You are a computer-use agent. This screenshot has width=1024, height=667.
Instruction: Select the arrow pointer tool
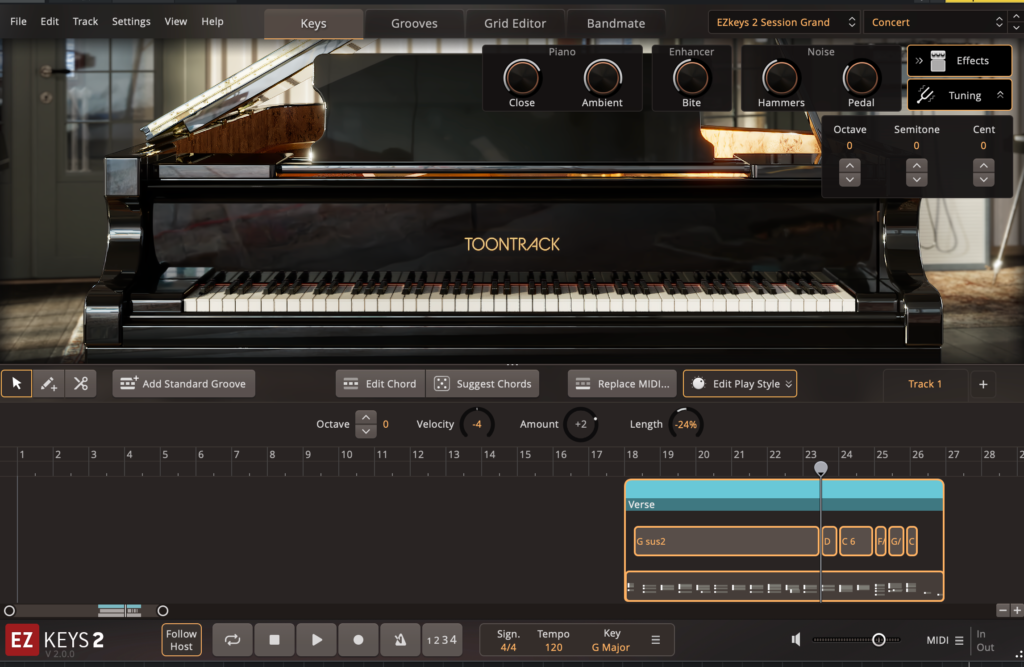[x=15, y=383]
